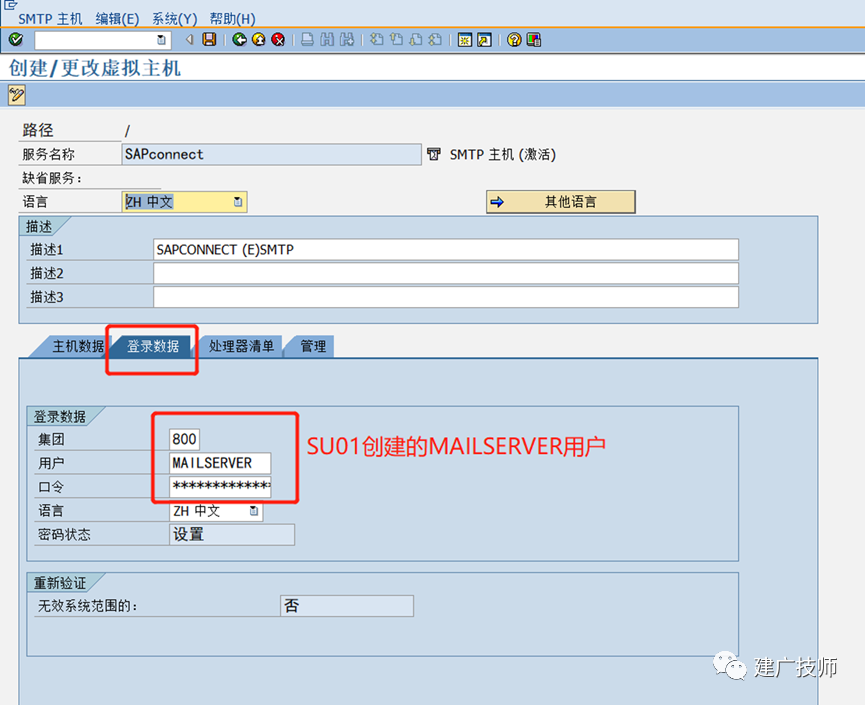865x705 pixels.
Task: Click the 其他语言 button
Action: click(560, 202)
